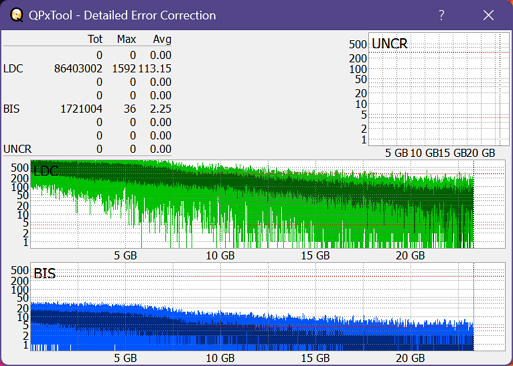
Task: Click the 20 GB label under BIS graph
Action: pos(410,358)
